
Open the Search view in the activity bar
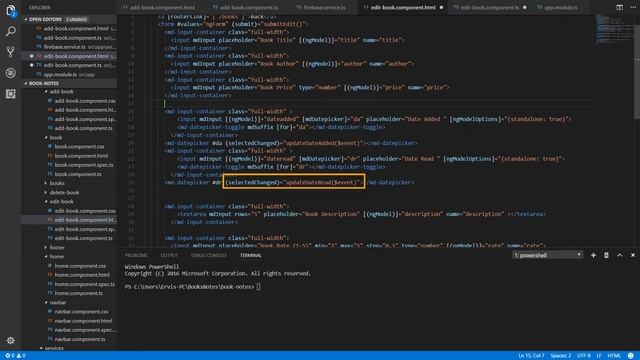coord(11,31)
